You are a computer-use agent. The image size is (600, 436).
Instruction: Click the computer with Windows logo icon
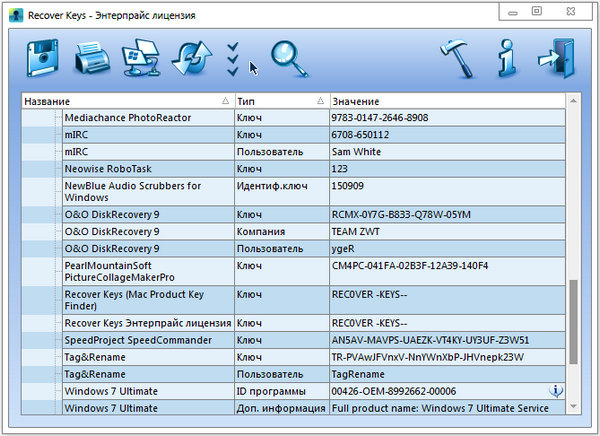point(139,60)
